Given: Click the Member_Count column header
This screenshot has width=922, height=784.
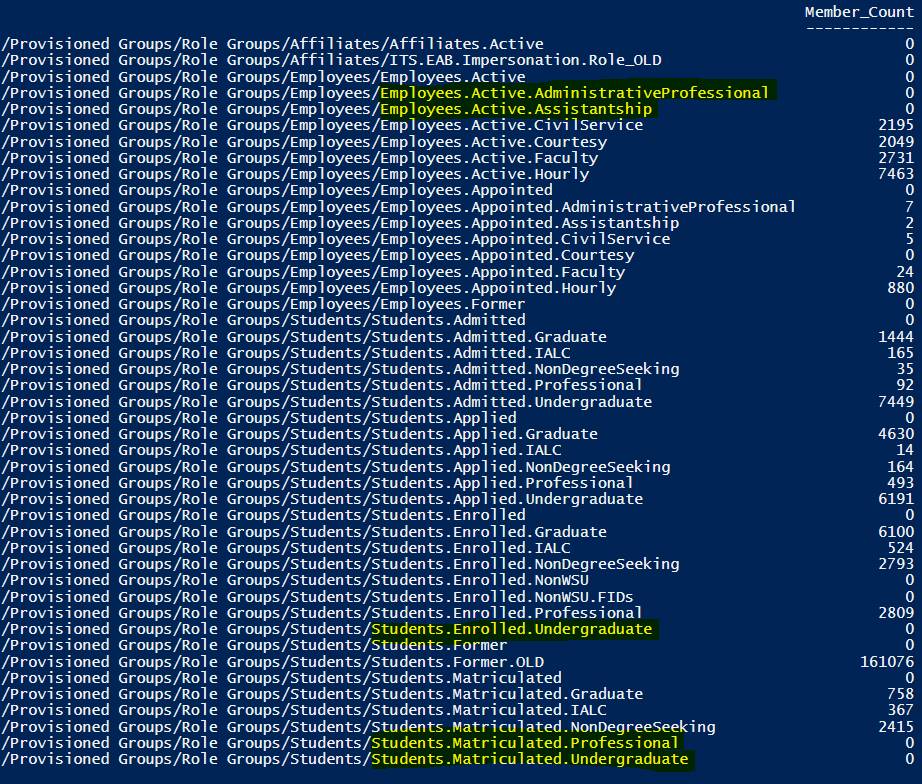Looking at the screenshot, I should pos(859,12).
